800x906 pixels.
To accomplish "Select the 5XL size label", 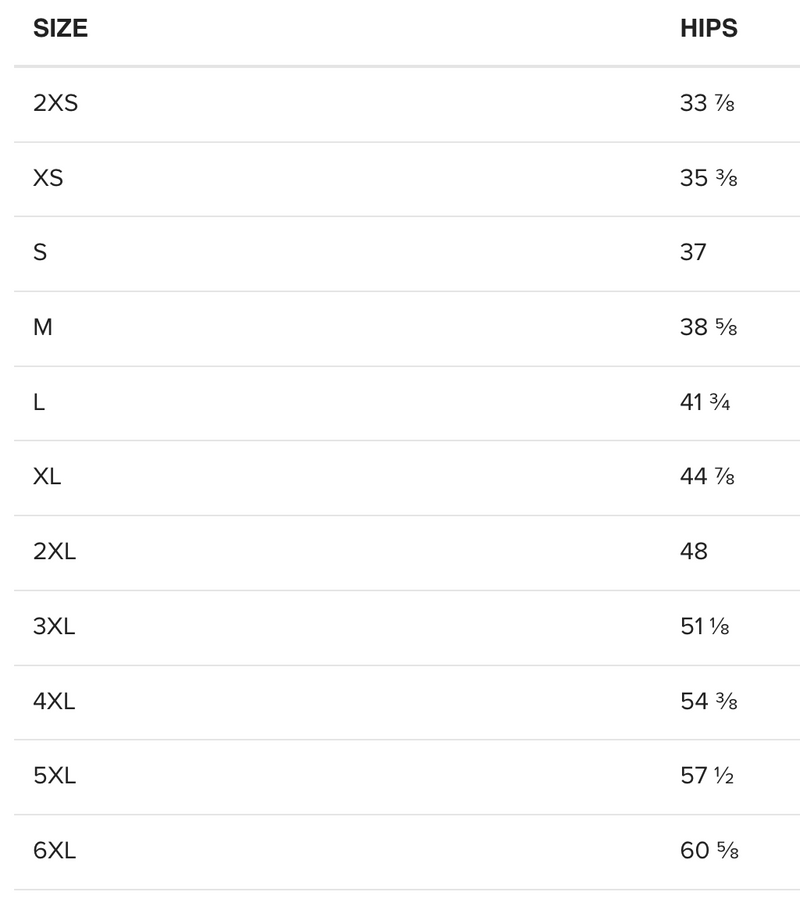I will coord(54,776).
